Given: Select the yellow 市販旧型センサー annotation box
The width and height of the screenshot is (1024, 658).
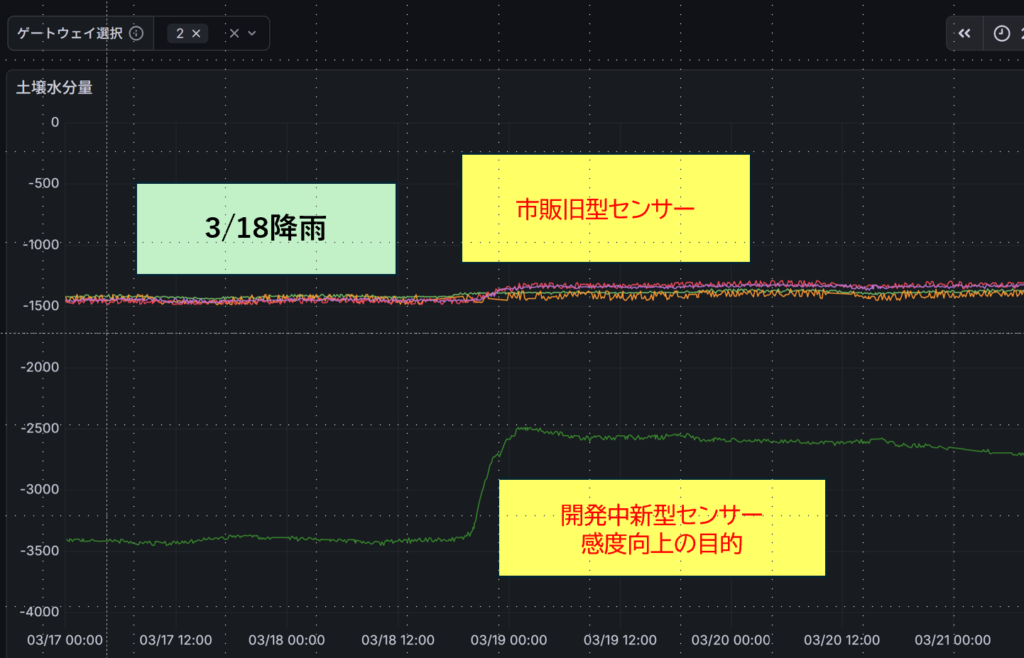Looking at the screenshot, I should pyautogui.click(x=605, y=208).
